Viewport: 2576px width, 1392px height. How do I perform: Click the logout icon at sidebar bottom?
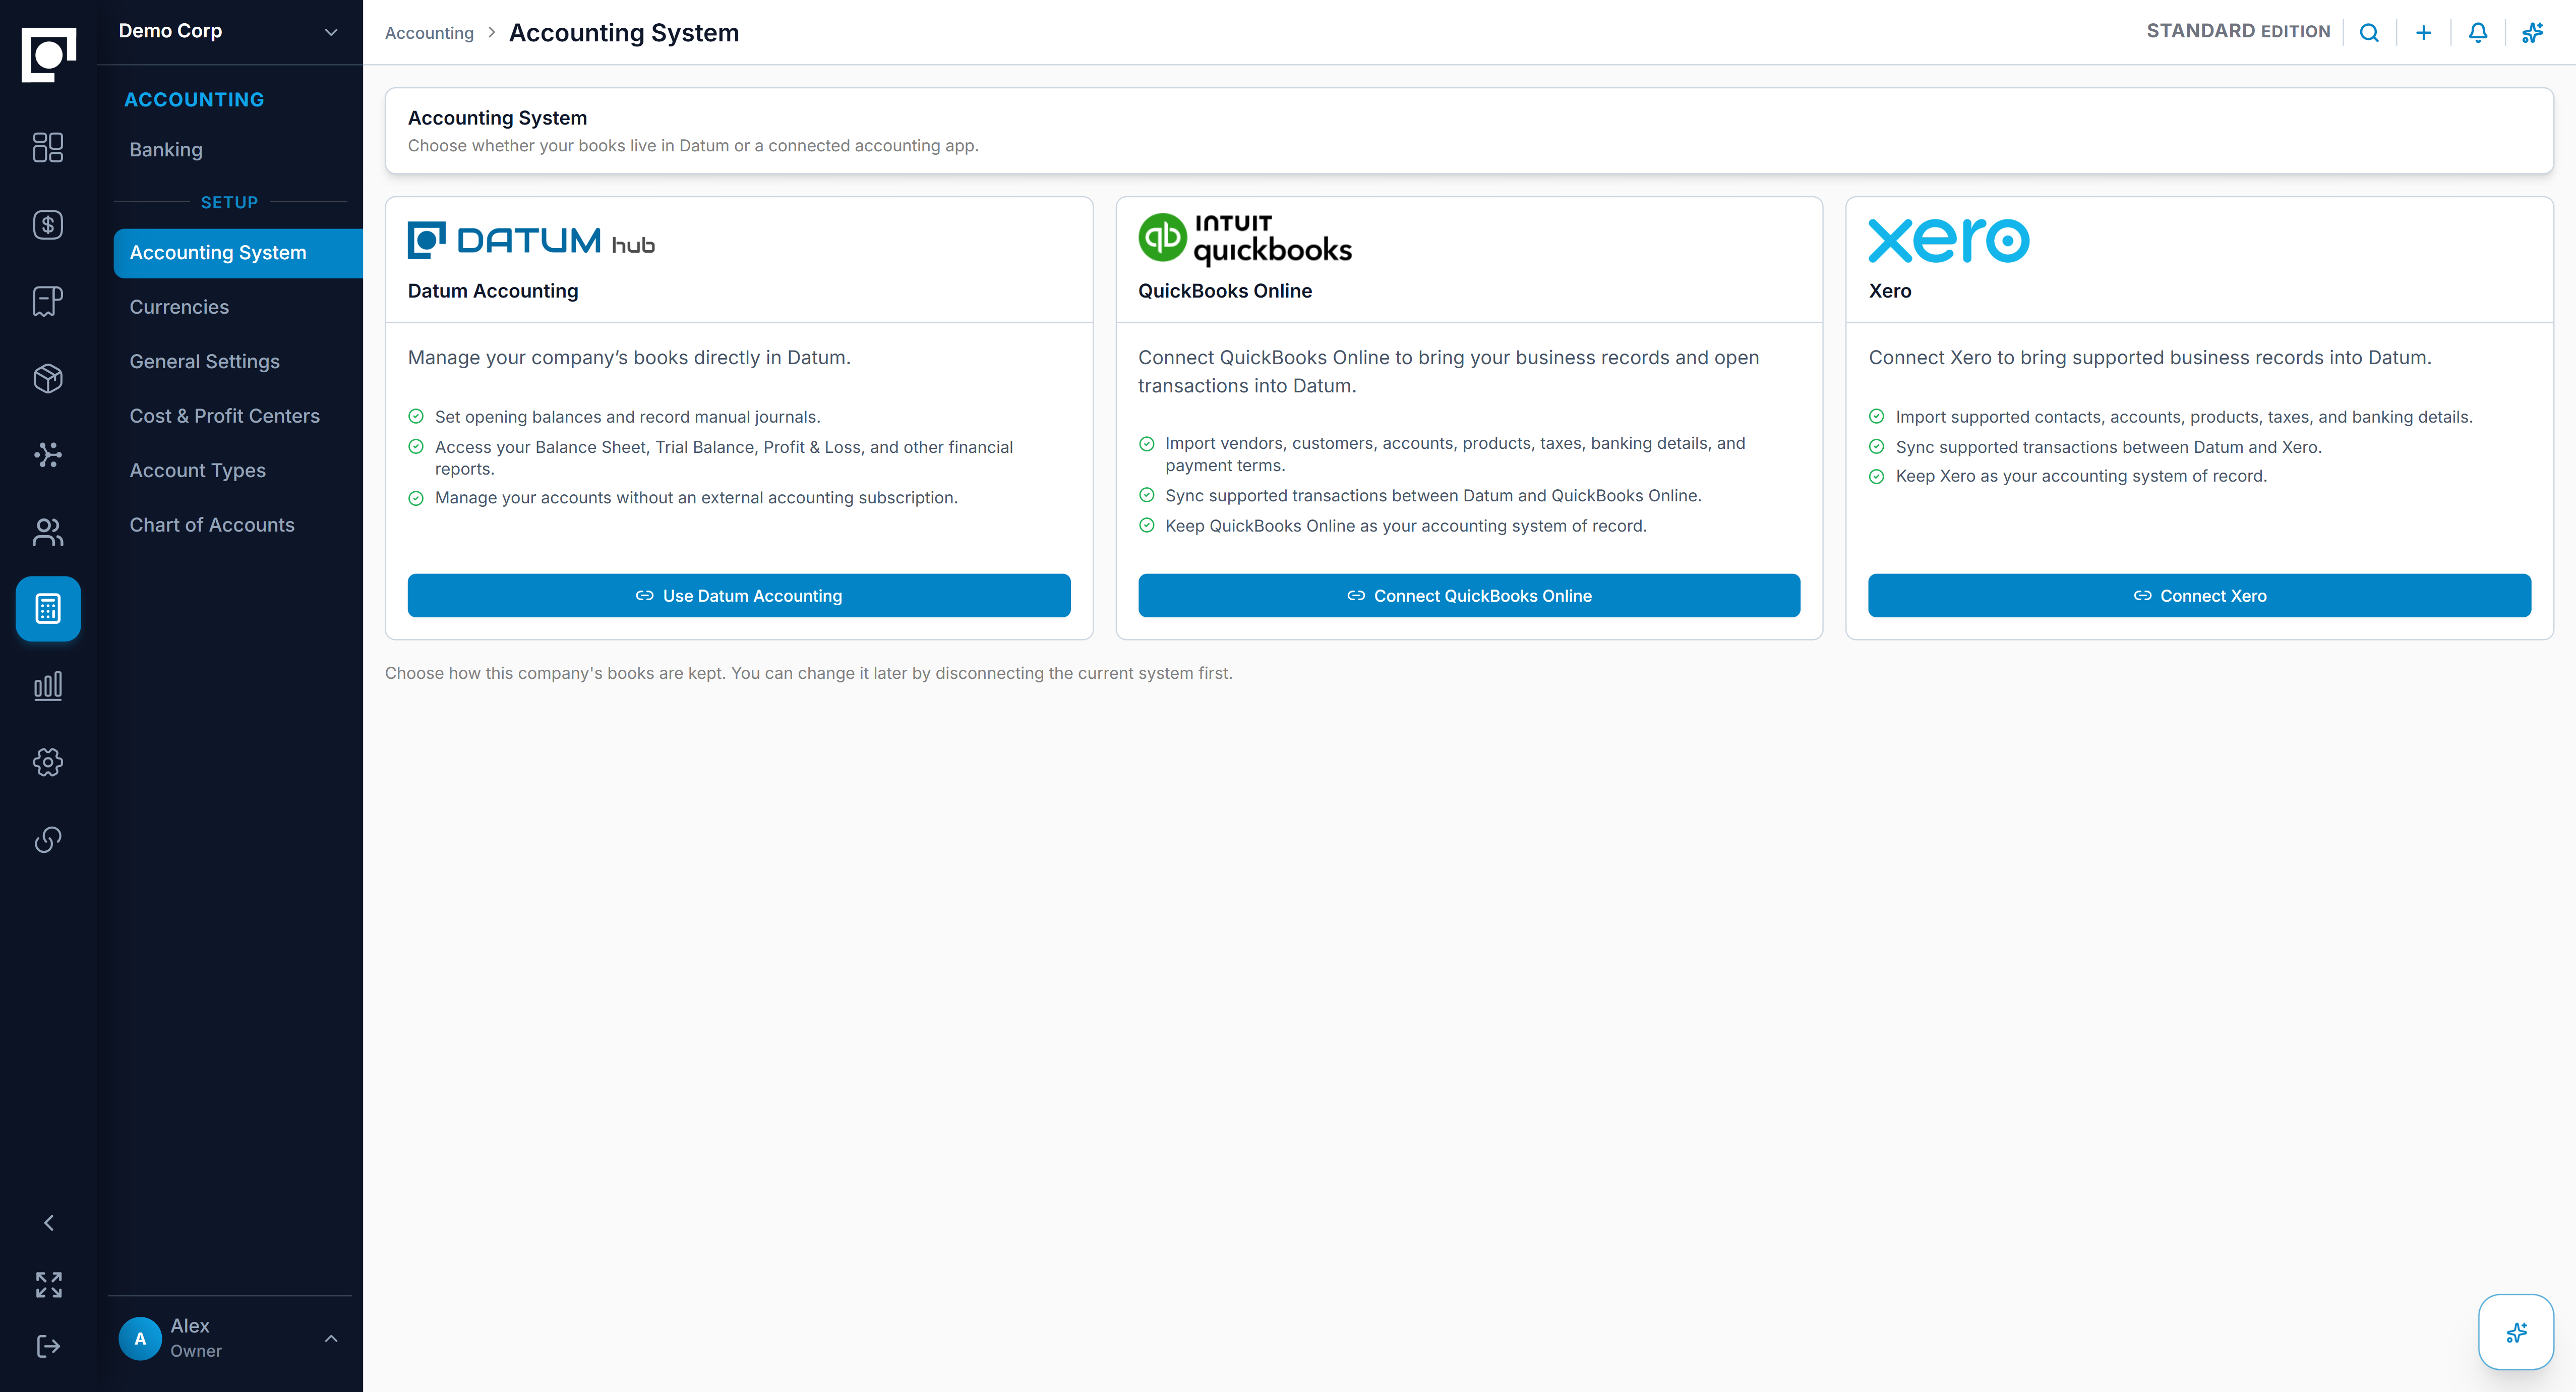48,1346
